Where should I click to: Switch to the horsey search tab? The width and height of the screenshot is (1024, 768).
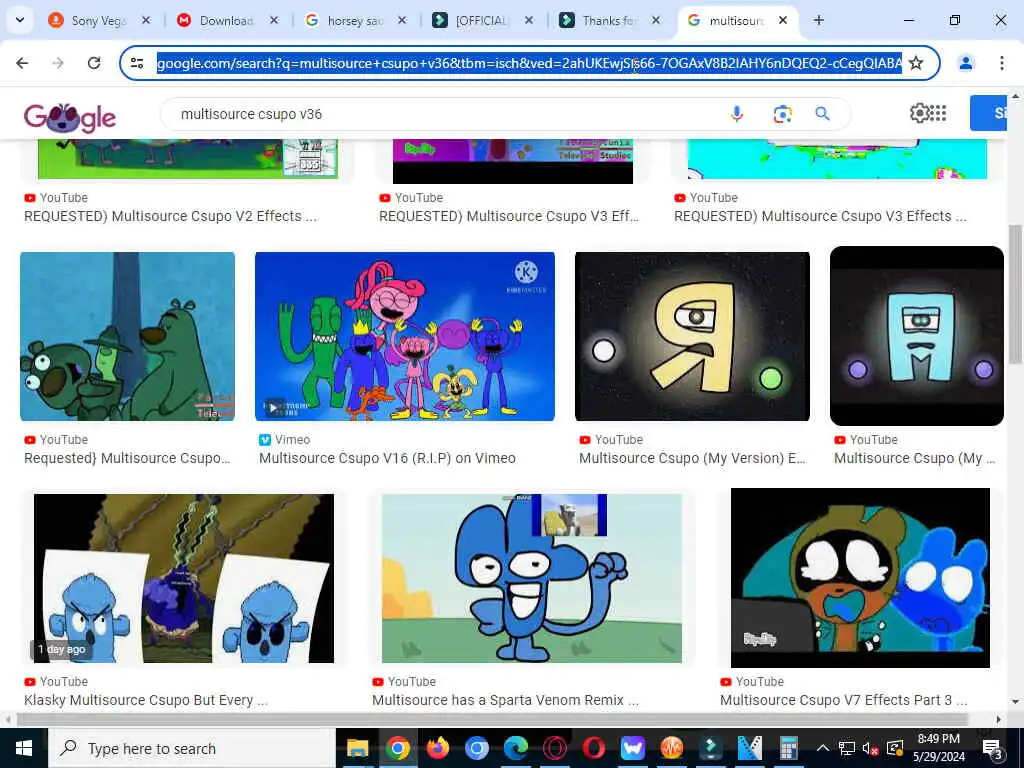click(x=353, y=21)
